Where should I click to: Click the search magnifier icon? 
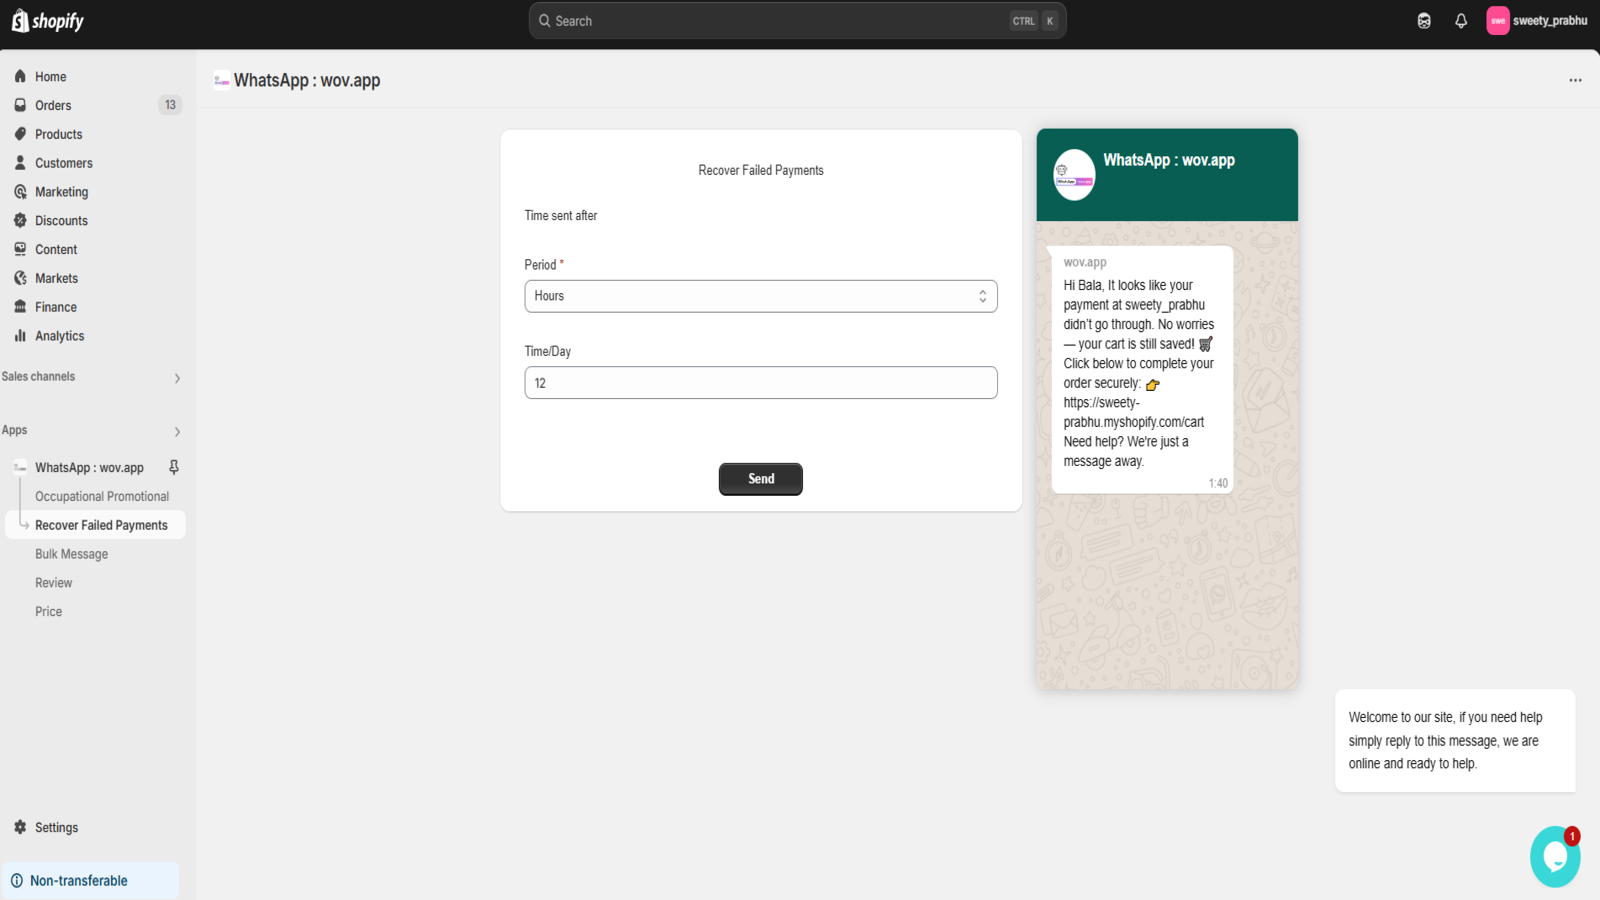pos(545,21)
